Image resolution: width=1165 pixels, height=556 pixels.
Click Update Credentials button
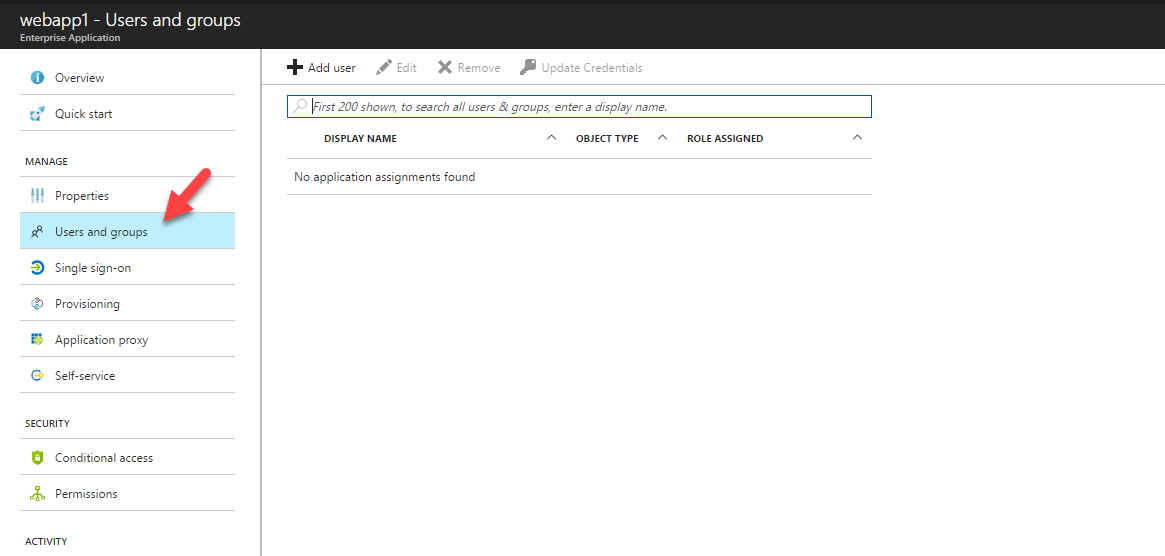tap(581, 68)
